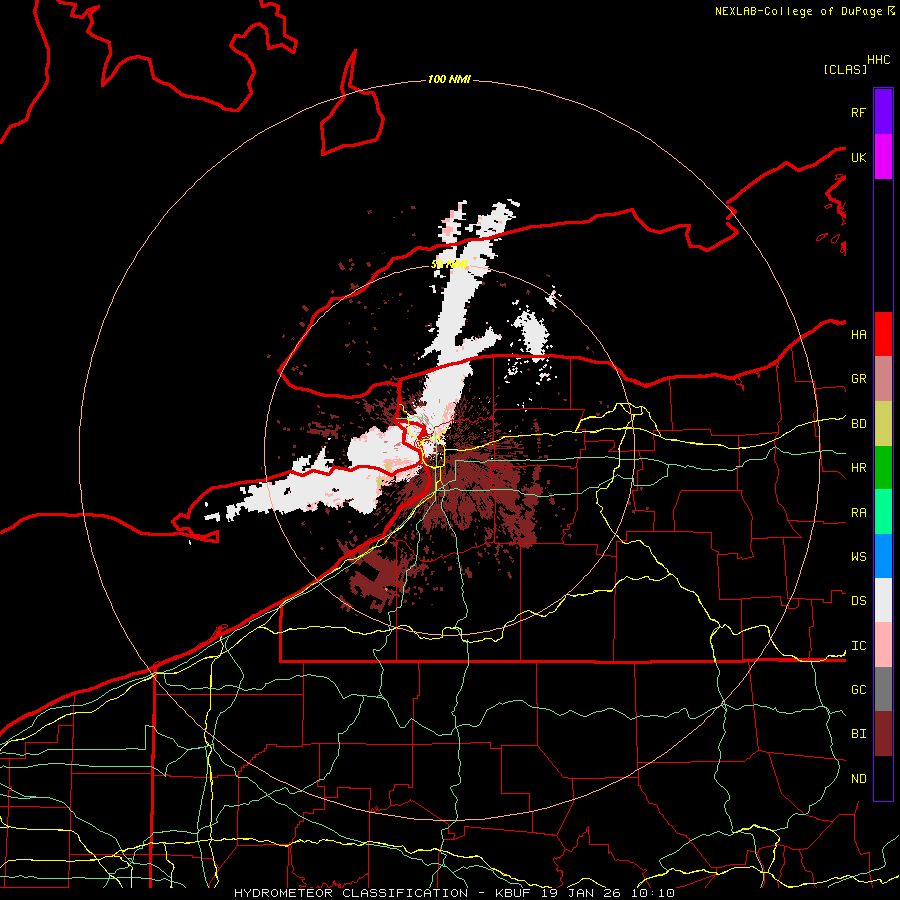Click the red HA legend color swatch
This screenshot has width=900, height=900.
tap(883, 334)
